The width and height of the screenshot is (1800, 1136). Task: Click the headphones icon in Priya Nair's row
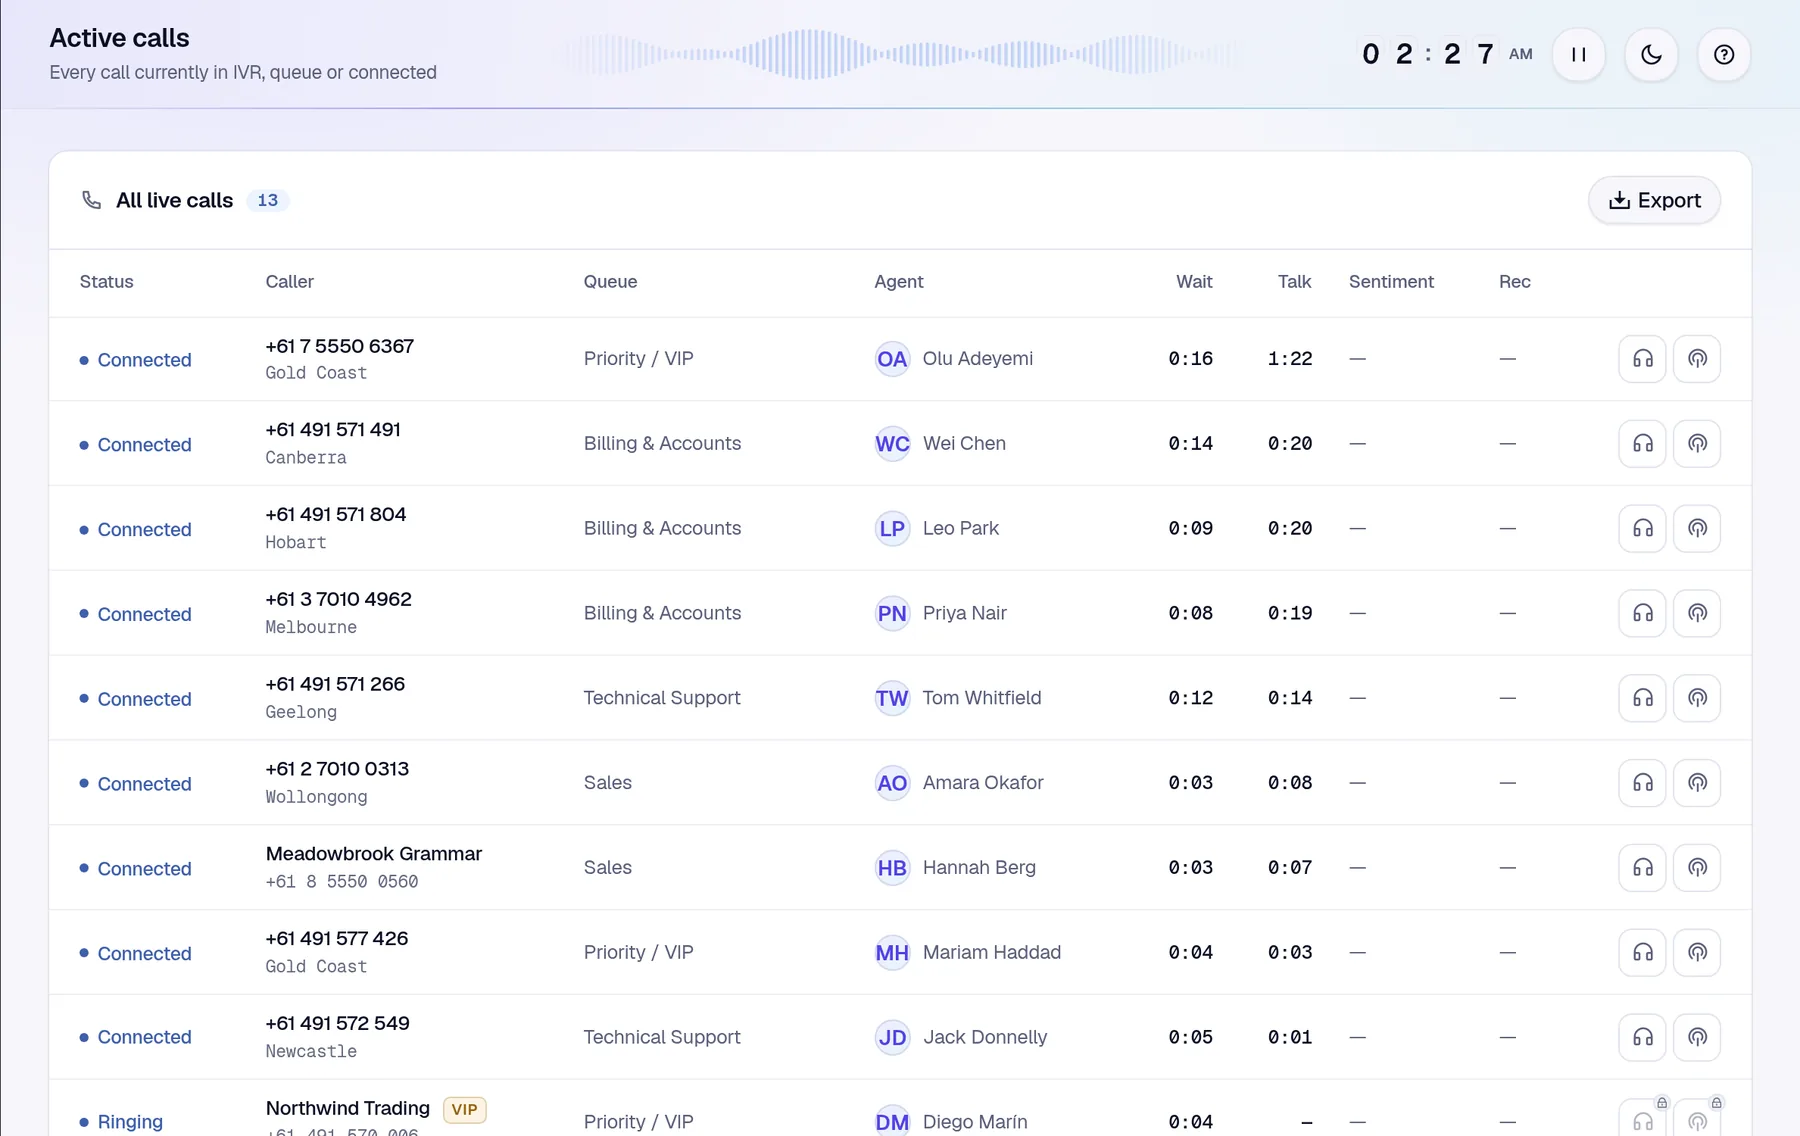tap(1642, 613)
